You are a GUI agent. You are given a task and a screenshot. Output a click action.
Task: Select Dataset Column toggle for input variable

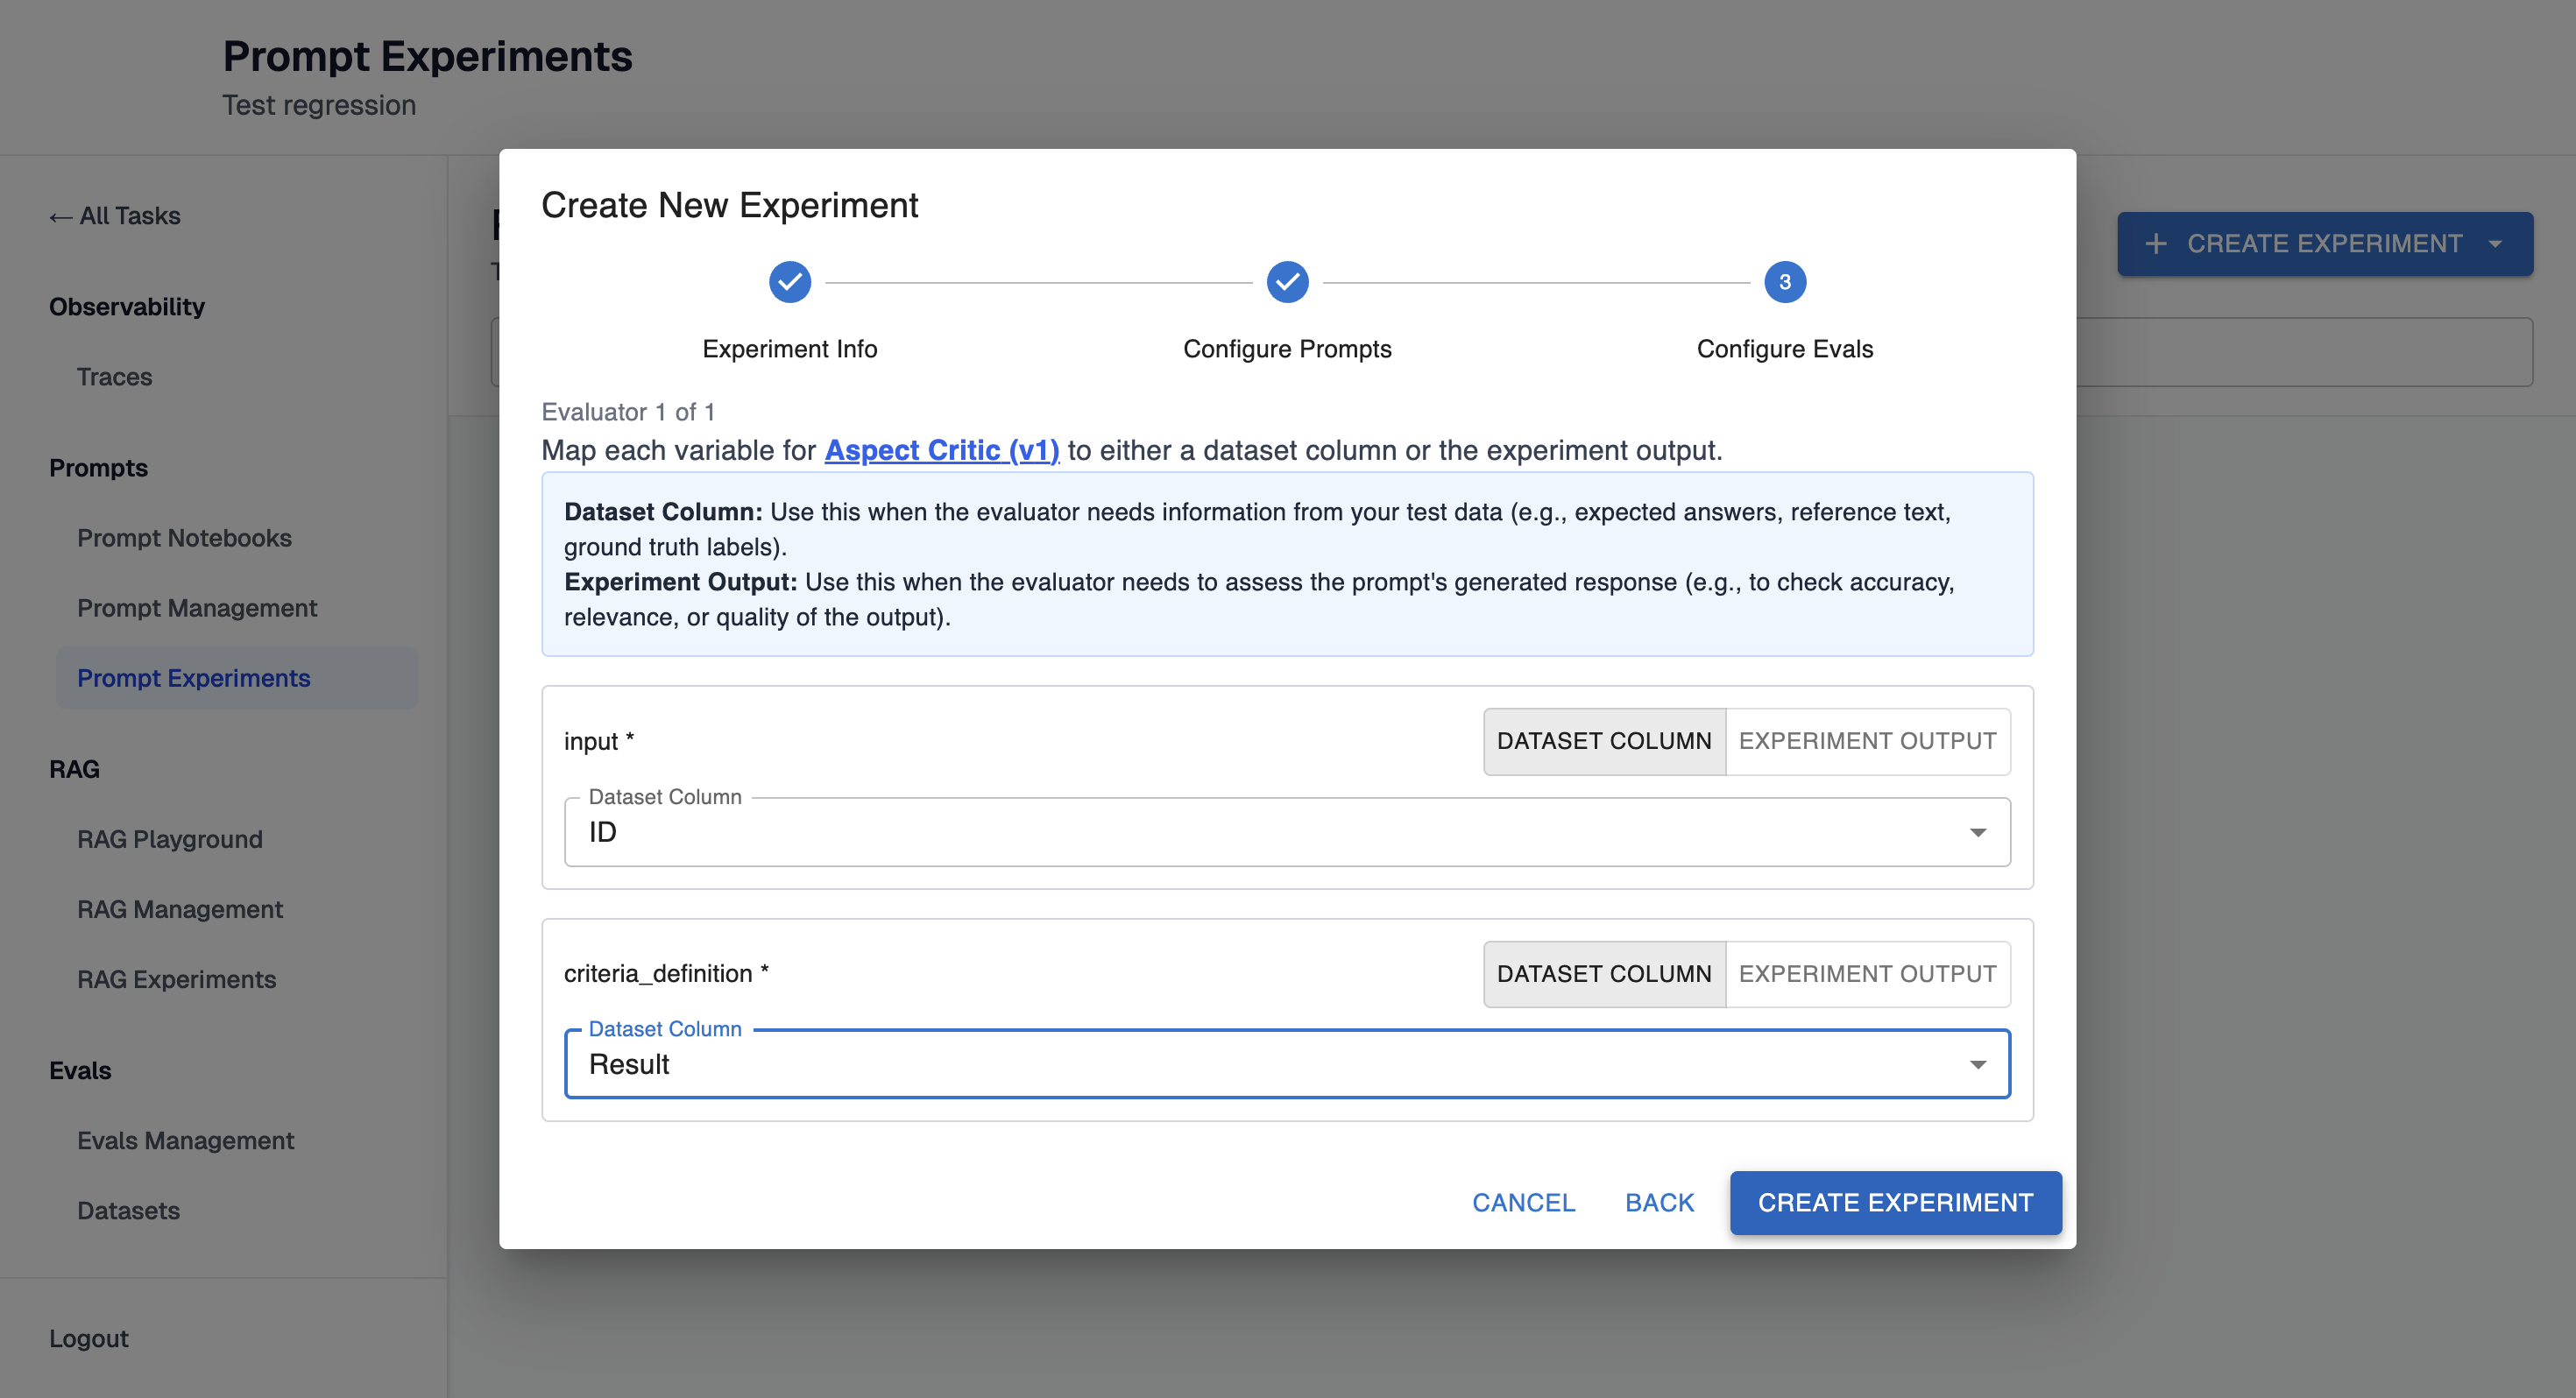pyautogui.click(x=1603, y=741)
